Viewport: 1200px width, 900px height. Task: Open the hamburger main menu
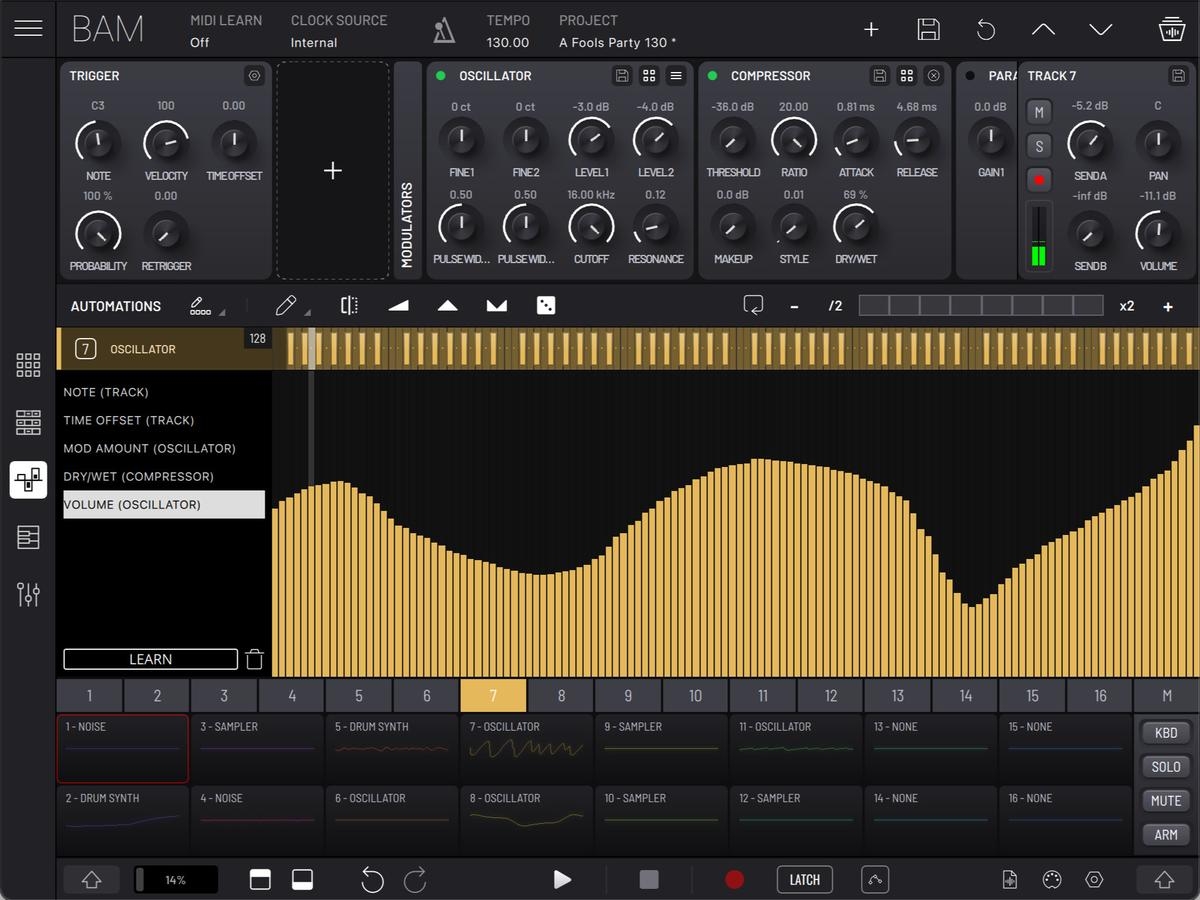(x=28, y=28)
